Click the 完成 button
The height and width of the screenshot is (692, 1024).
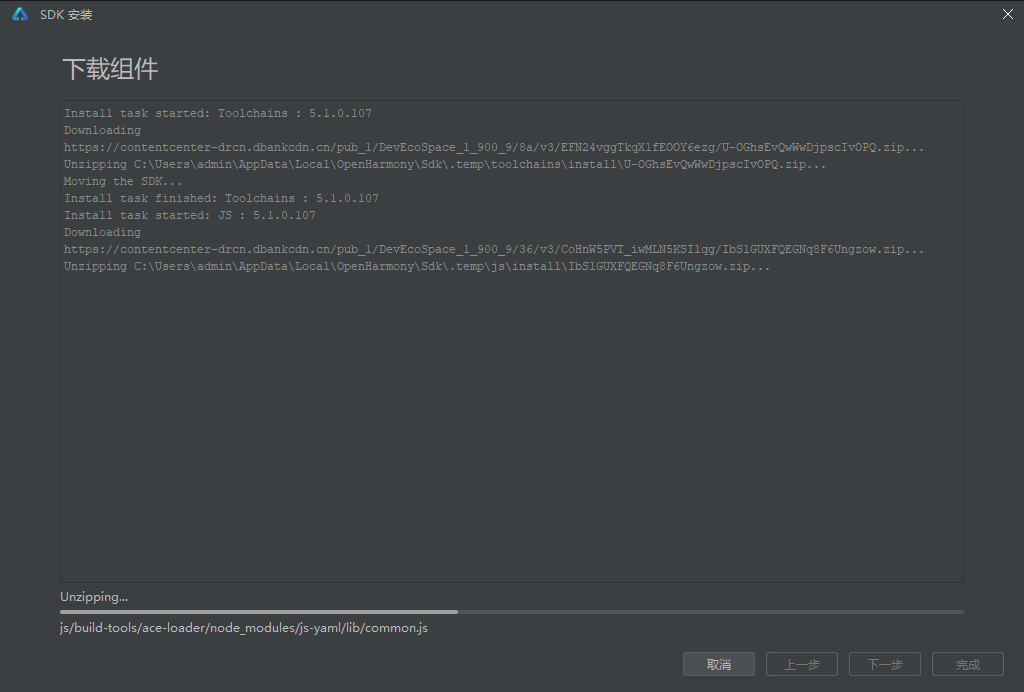click(x=968, y=664)
